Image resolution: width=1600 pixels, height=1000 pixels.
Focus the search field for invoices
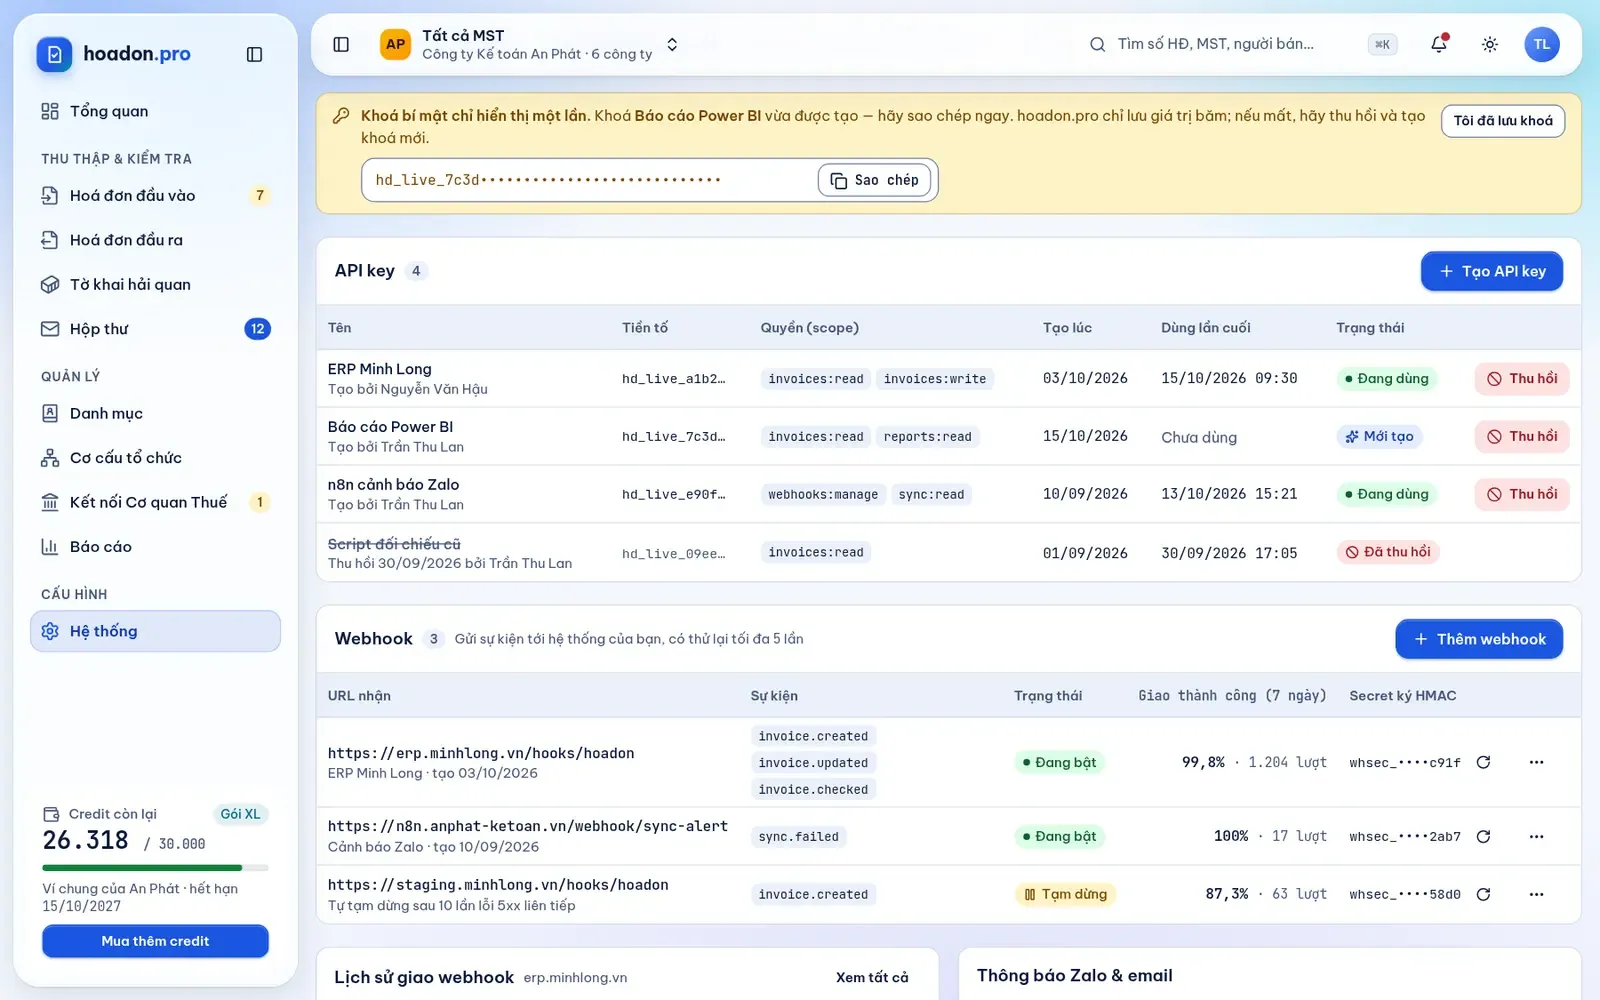point(1242,44)
